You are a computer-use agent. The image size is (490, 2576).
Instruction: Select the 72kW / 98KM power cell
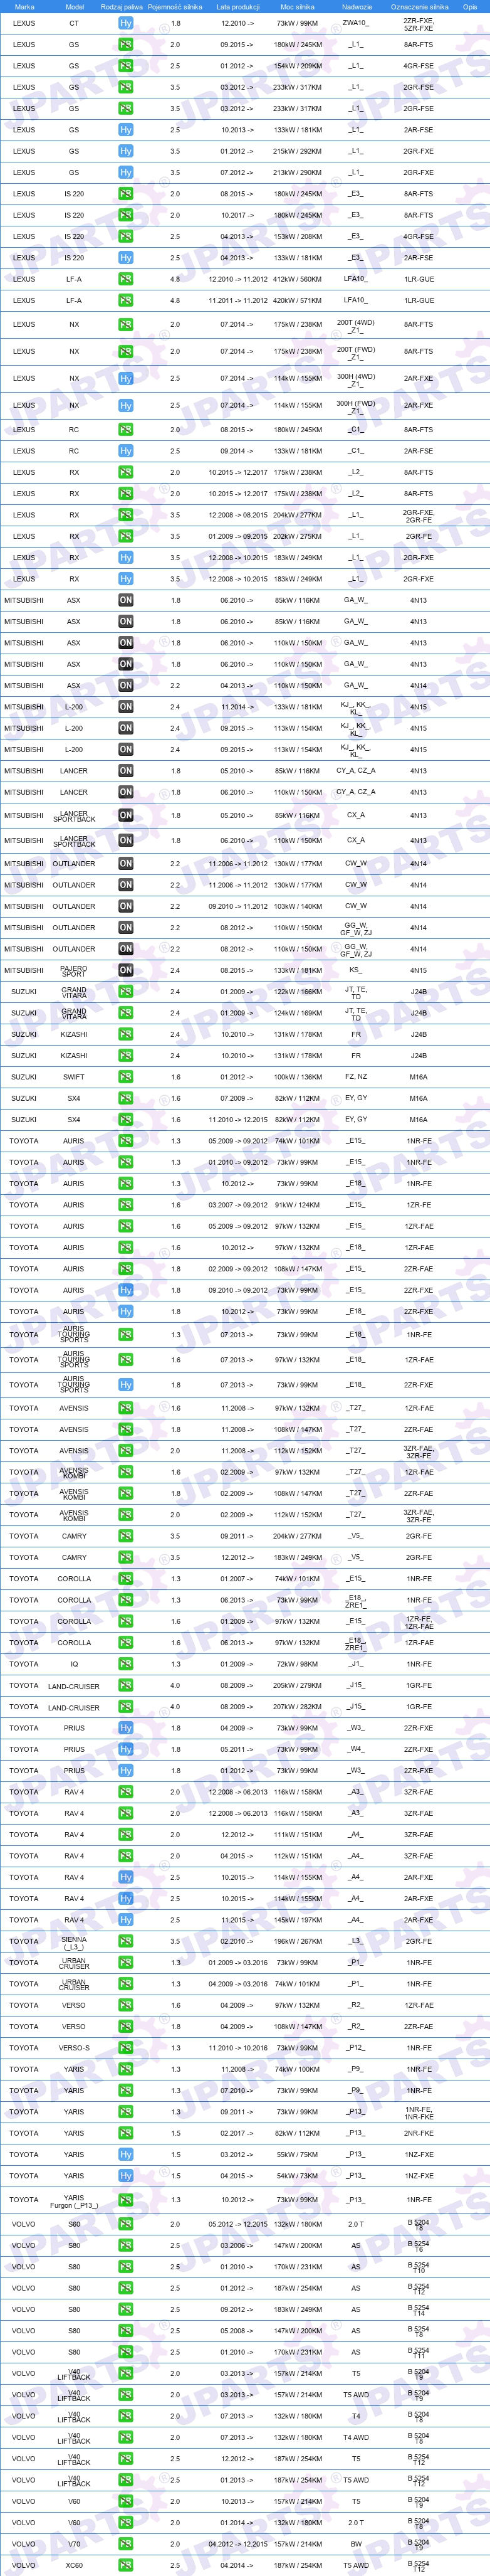click(297, 1664)
